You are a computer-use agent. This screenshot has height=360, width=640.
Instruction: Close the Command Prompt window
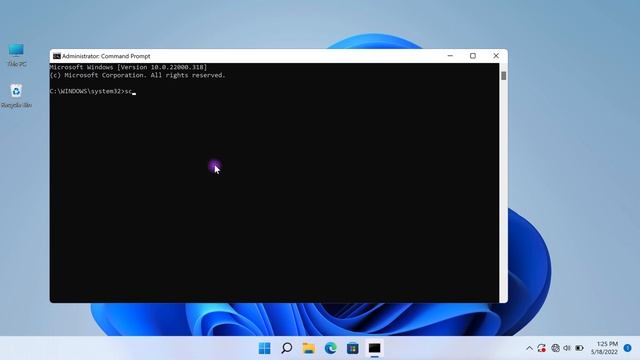click(496, 56)
